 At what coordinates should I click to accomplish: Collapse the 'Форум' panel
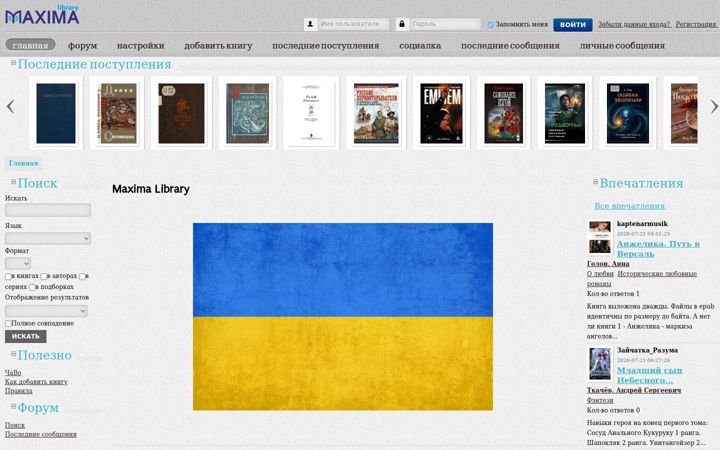(14, 406)
